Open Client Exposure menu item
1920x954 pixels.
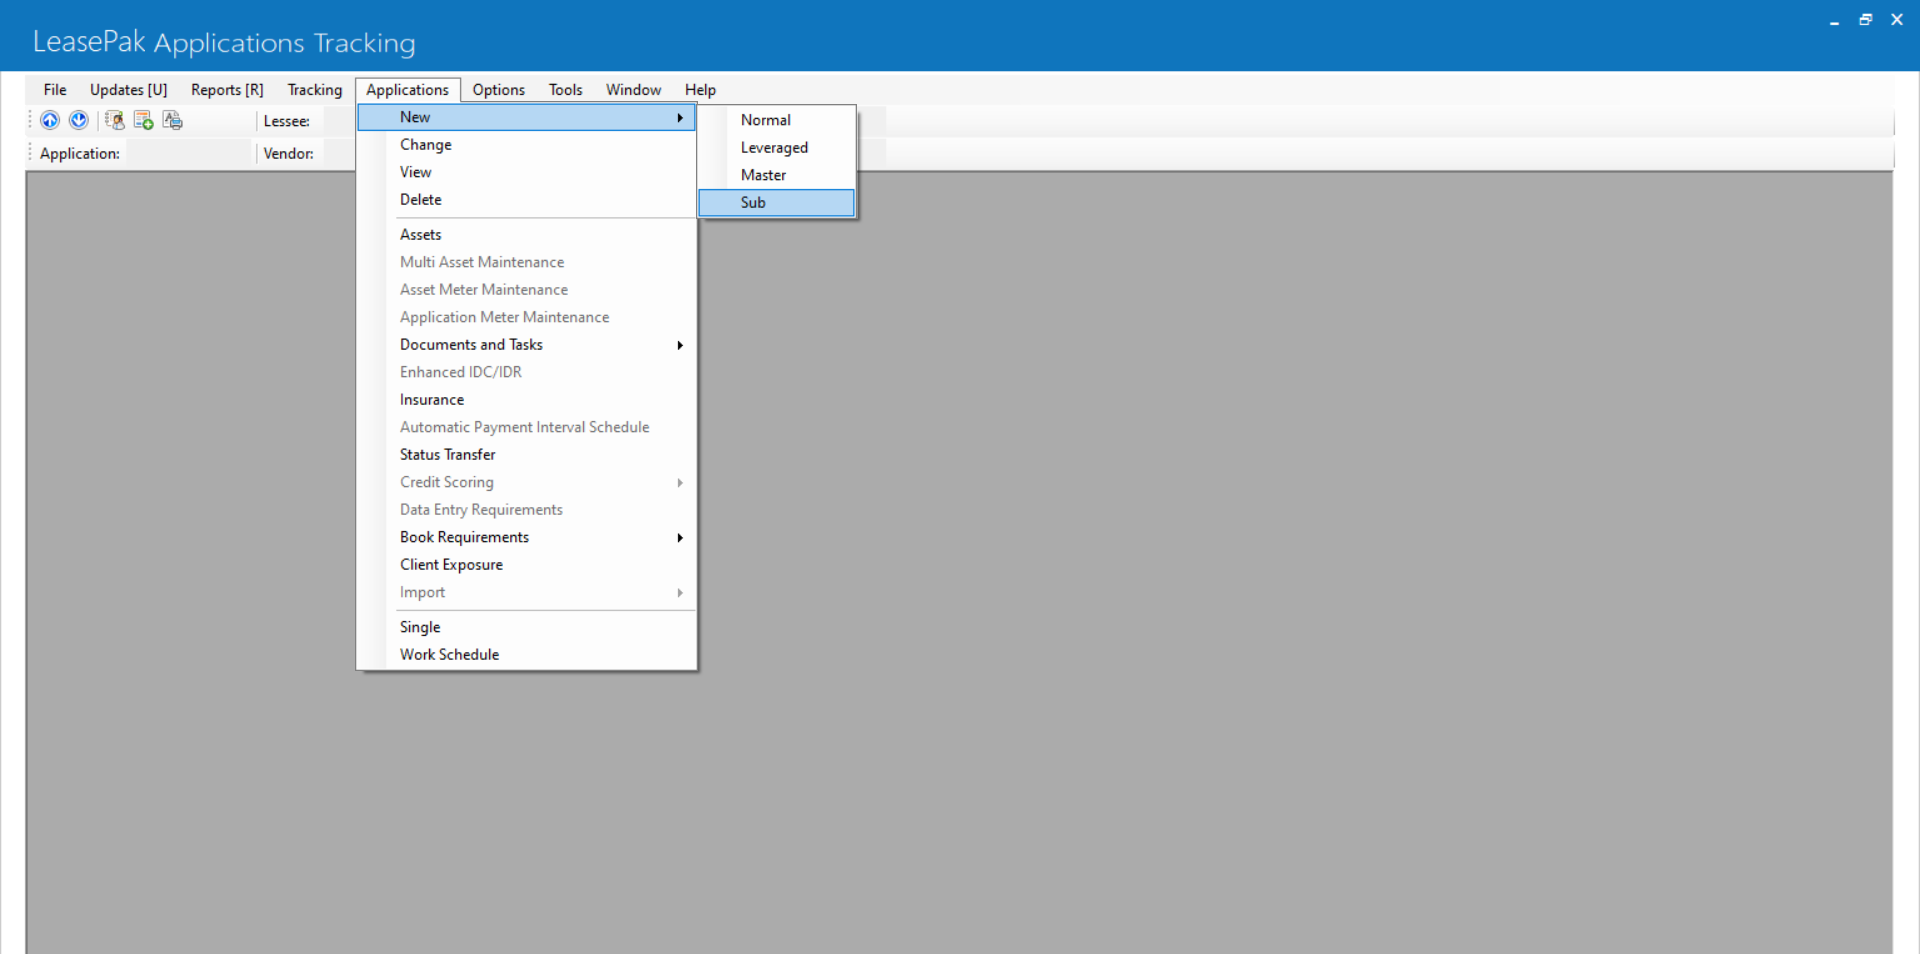(x=527, y=565)
